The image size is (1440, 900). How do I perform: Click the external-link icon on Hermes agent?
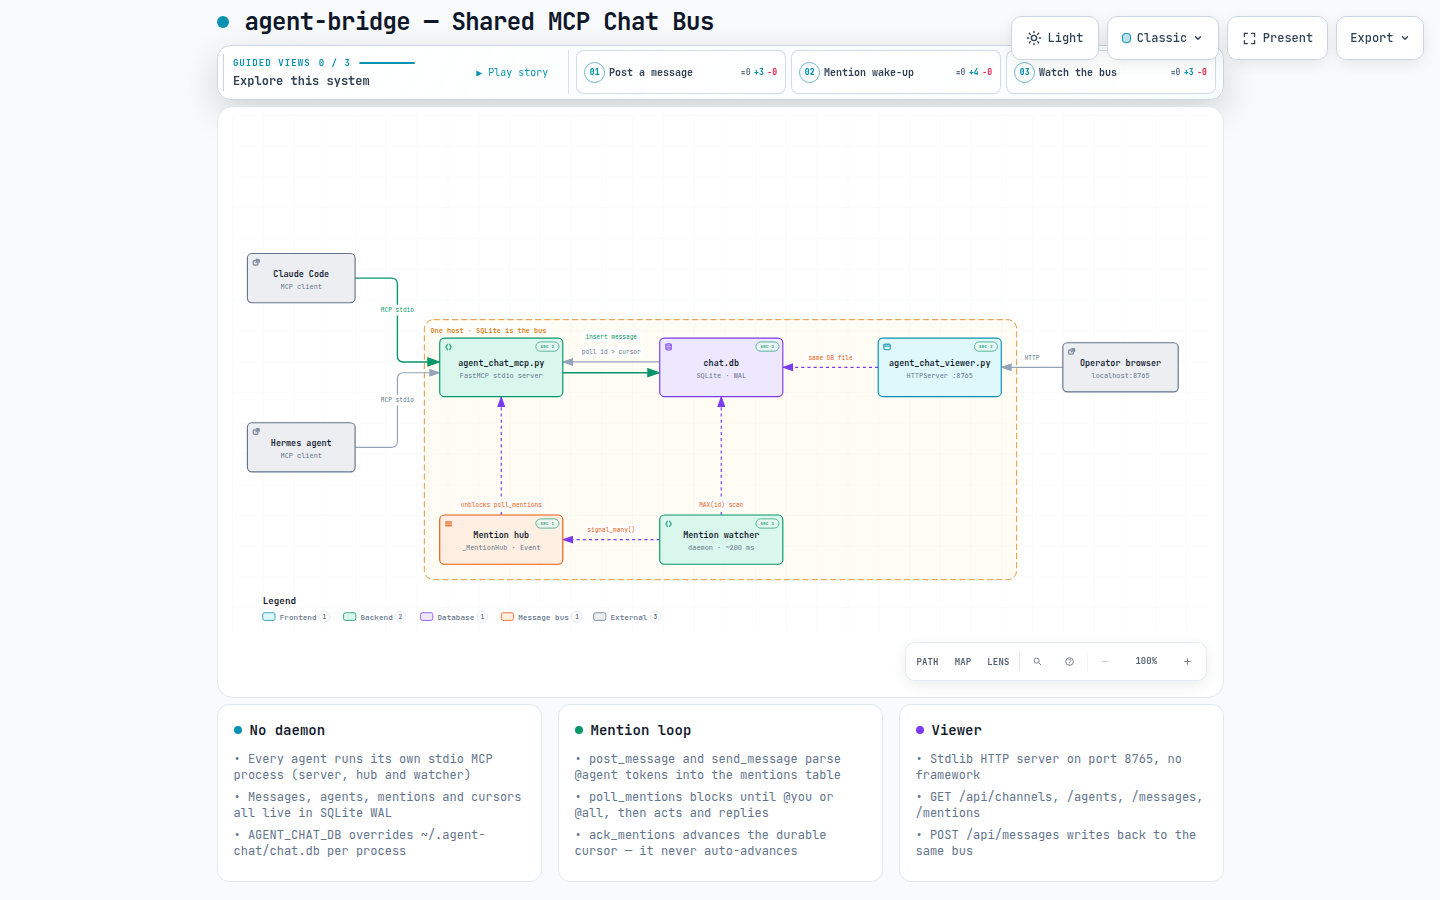tap(256, 431)
